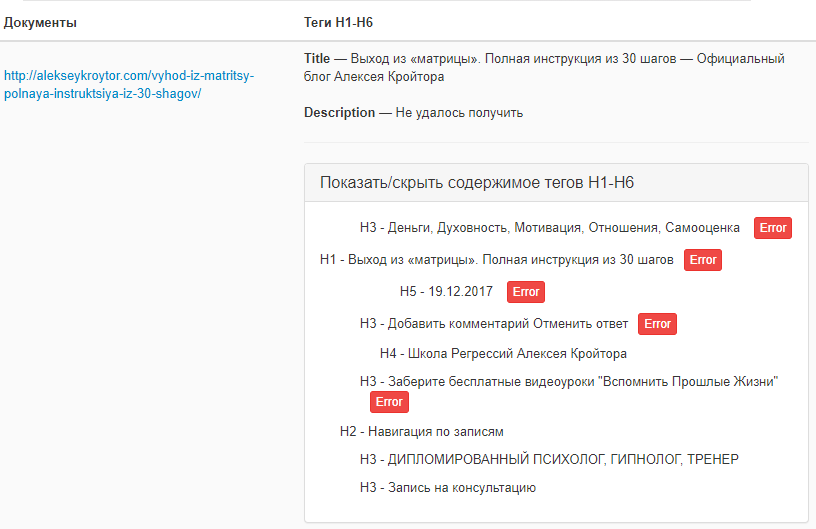Screen dimensions: 816x529
Task: Click H2 - Навигация по записям row
Action: [422, 432]
